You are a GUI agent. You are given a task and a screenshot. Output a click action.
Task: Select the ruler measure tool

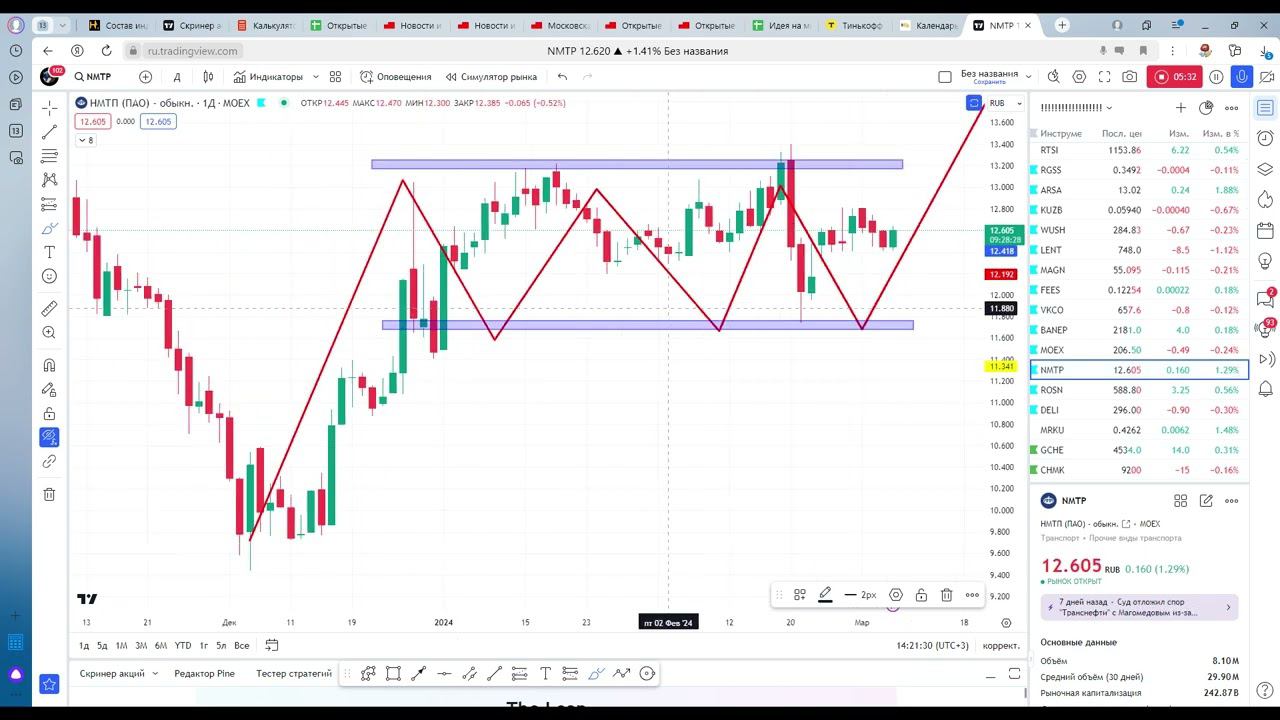pyautogui.click(x=49, y=308)
